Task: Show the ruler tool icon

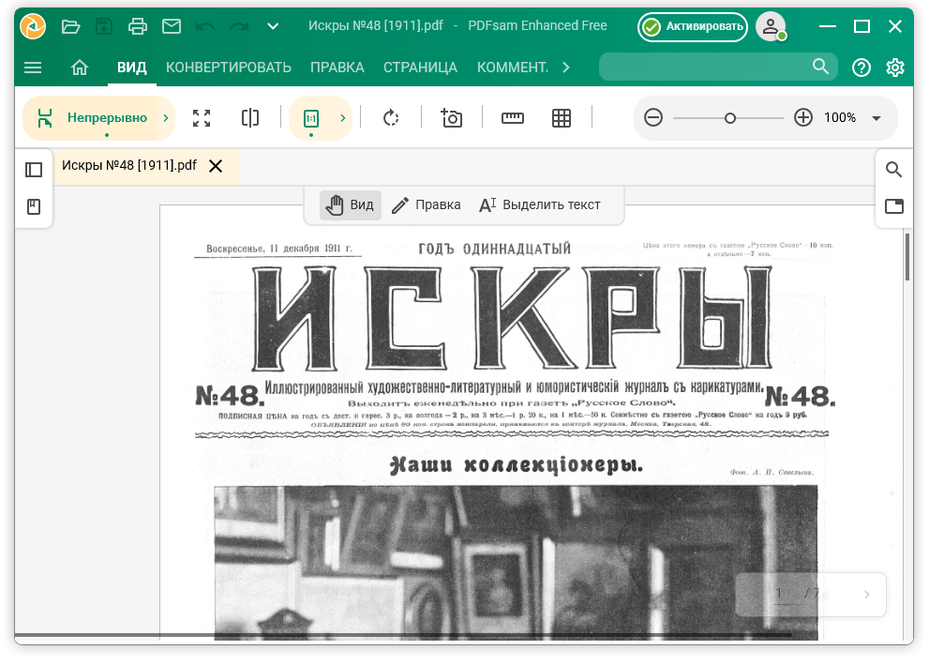Action: coord(512,118)
